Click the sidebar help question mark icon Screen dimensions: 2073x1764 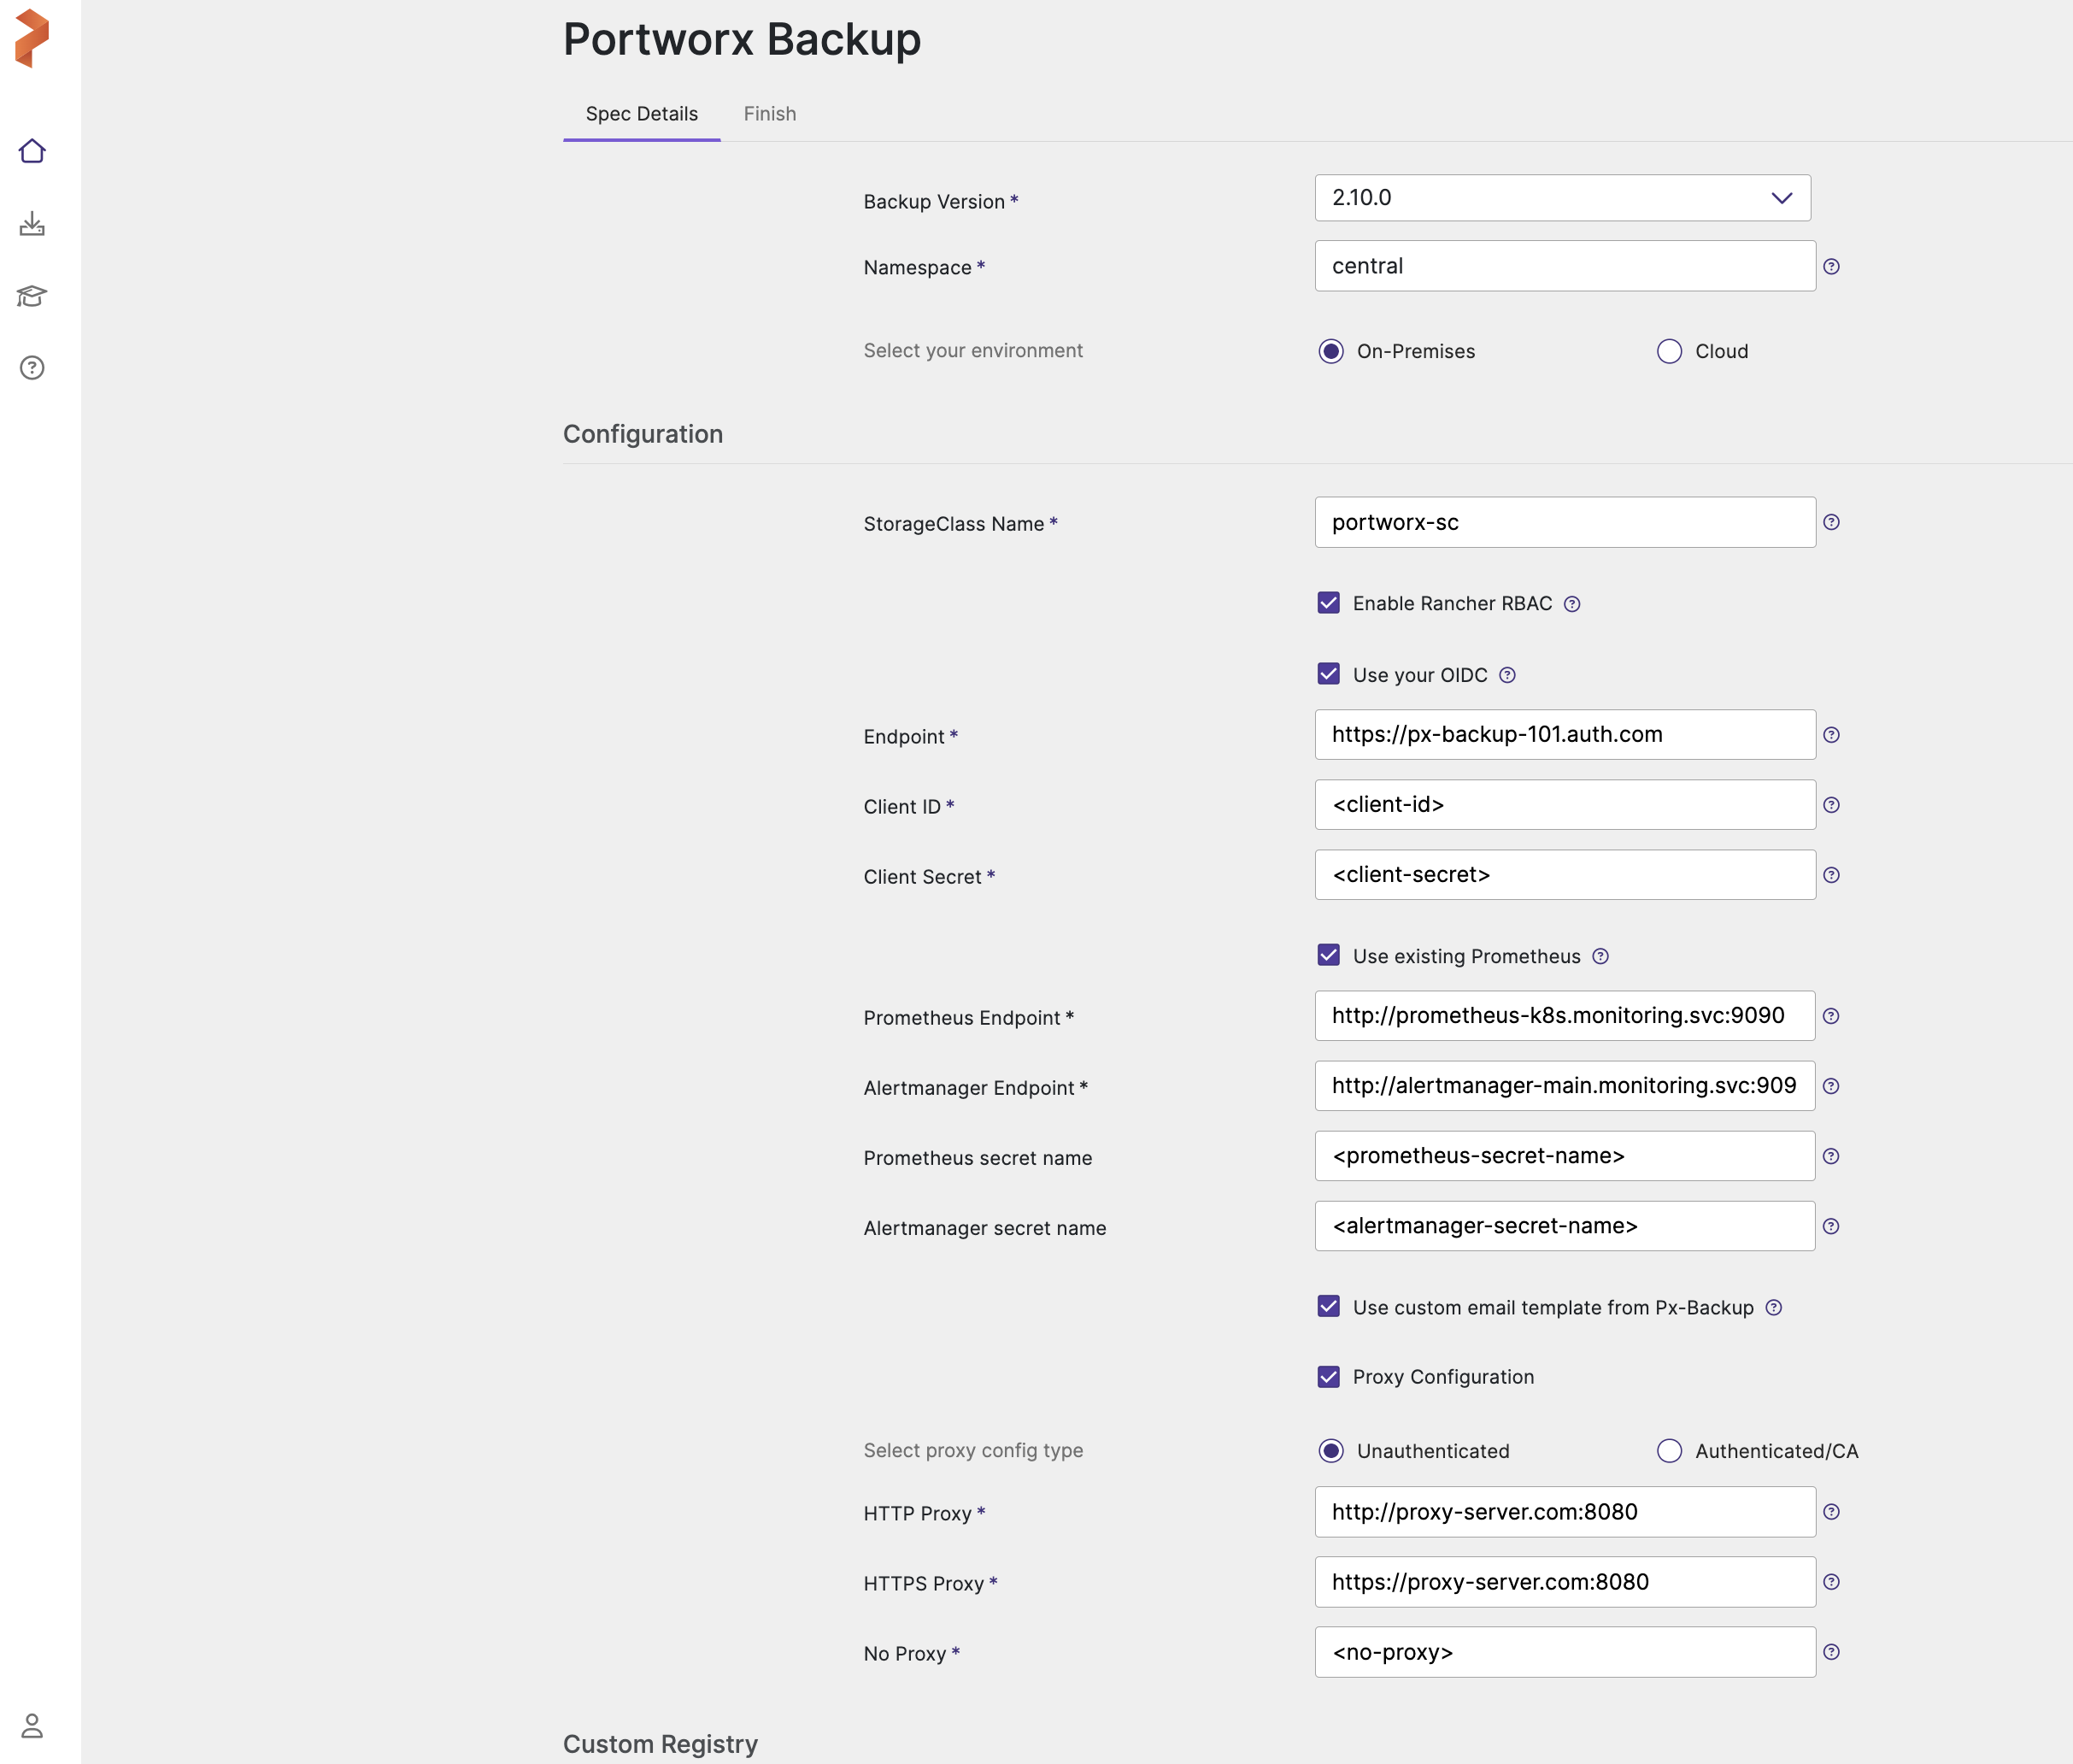click(x=32, y=368)
